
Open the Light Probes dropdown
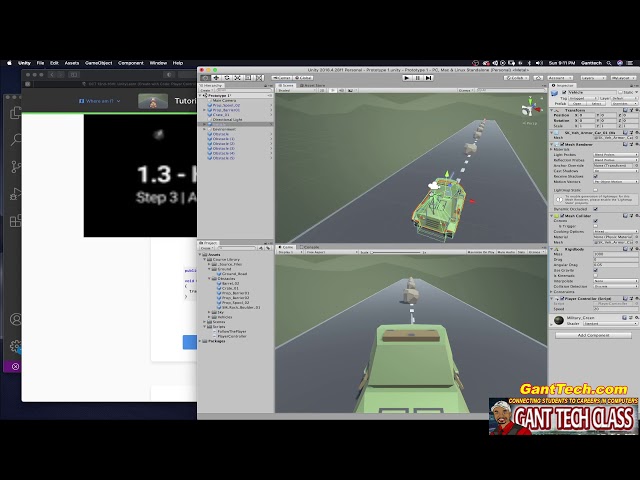(616, 155)
